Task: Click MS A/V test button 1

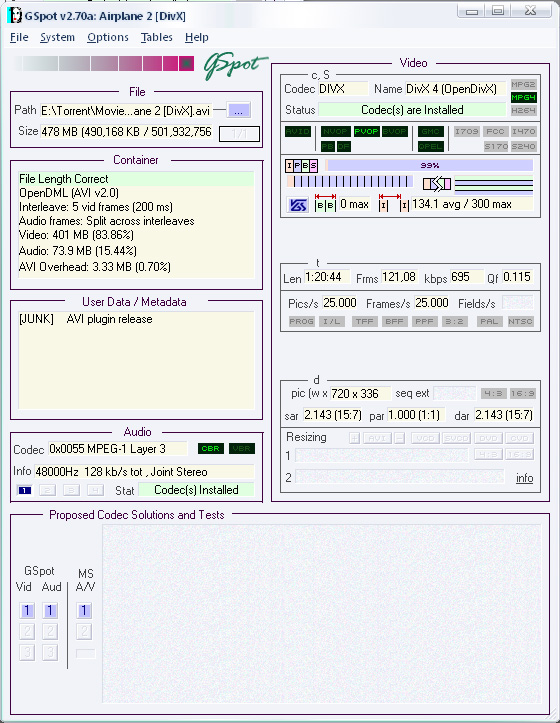Action: 84,611
